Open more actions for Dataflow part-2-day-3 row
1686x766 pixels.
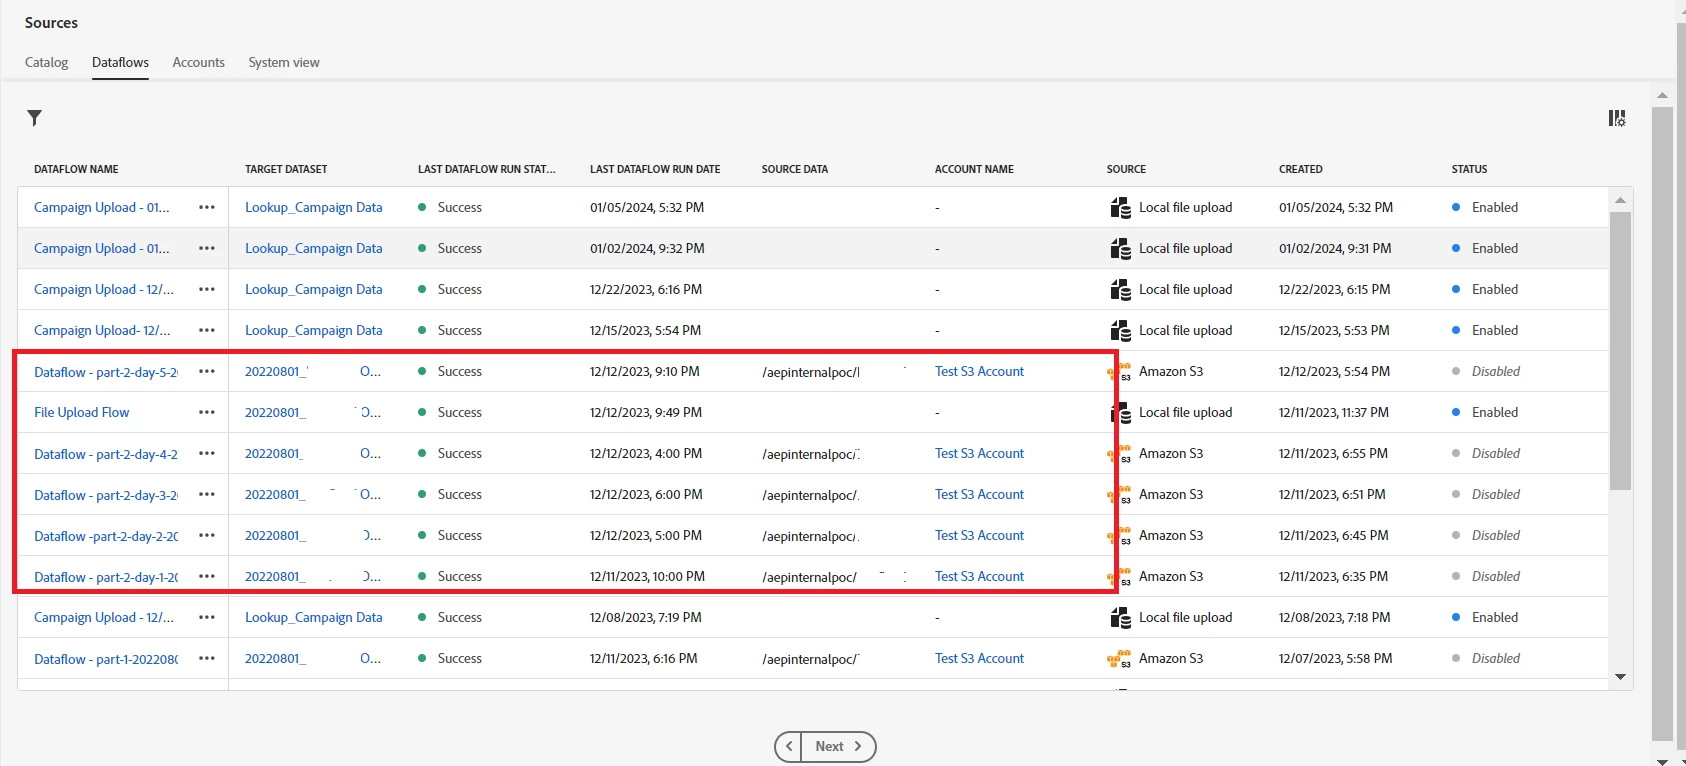pos(207,494)
